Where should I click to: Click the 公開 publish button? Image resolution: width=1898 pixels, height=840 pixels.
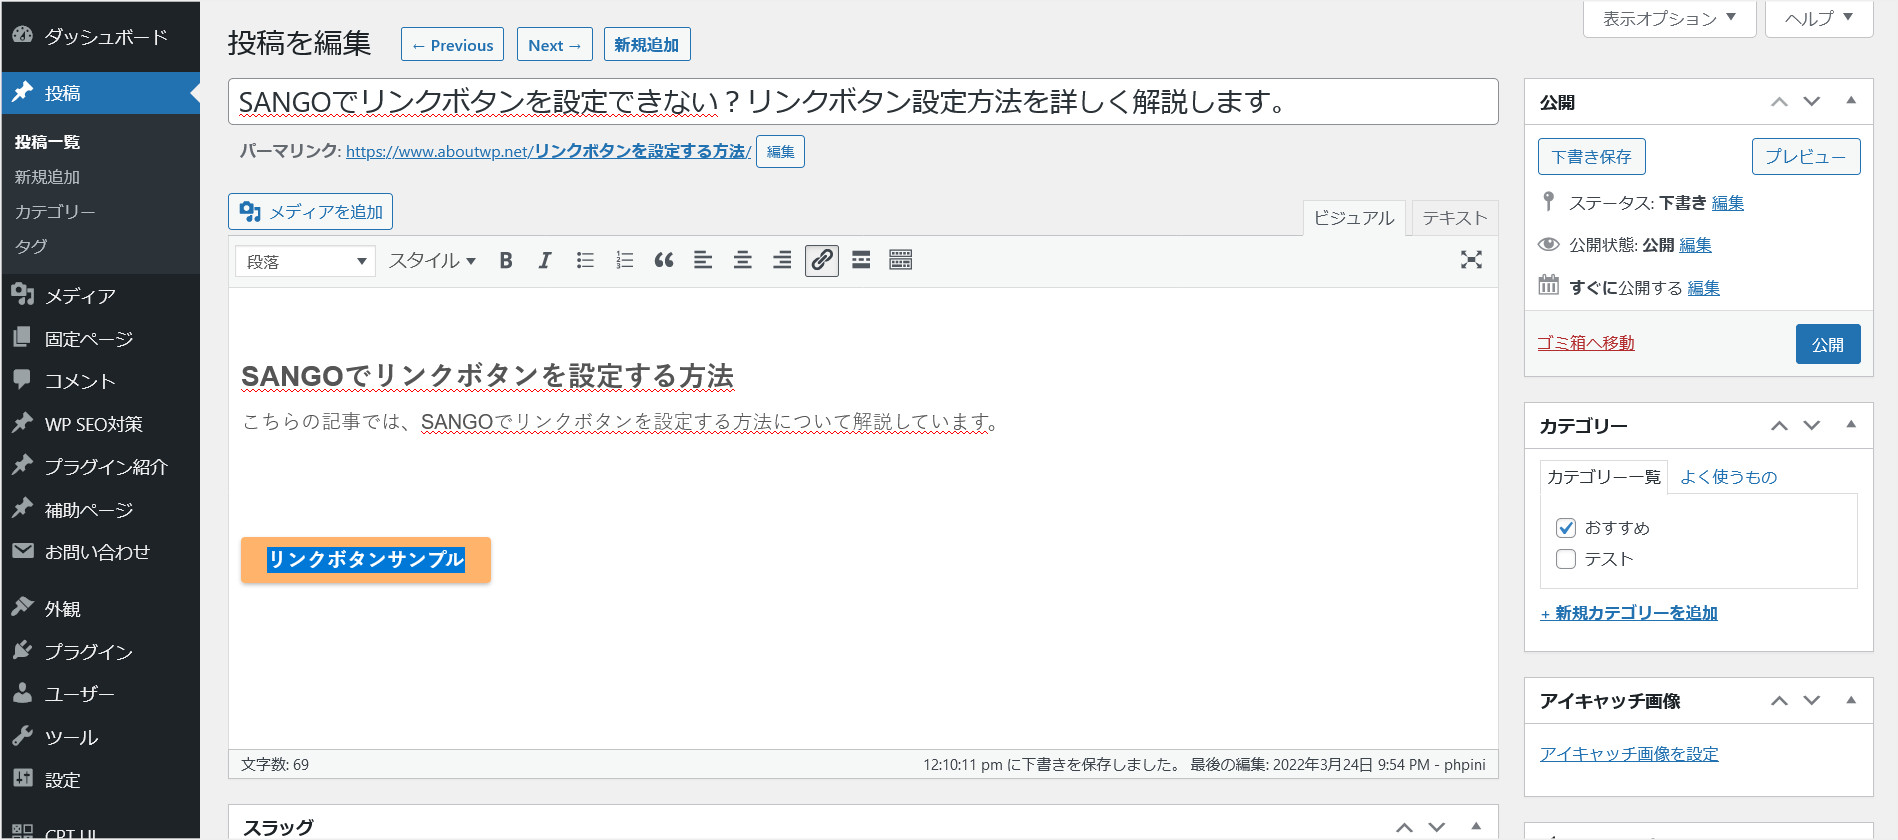1827,344
